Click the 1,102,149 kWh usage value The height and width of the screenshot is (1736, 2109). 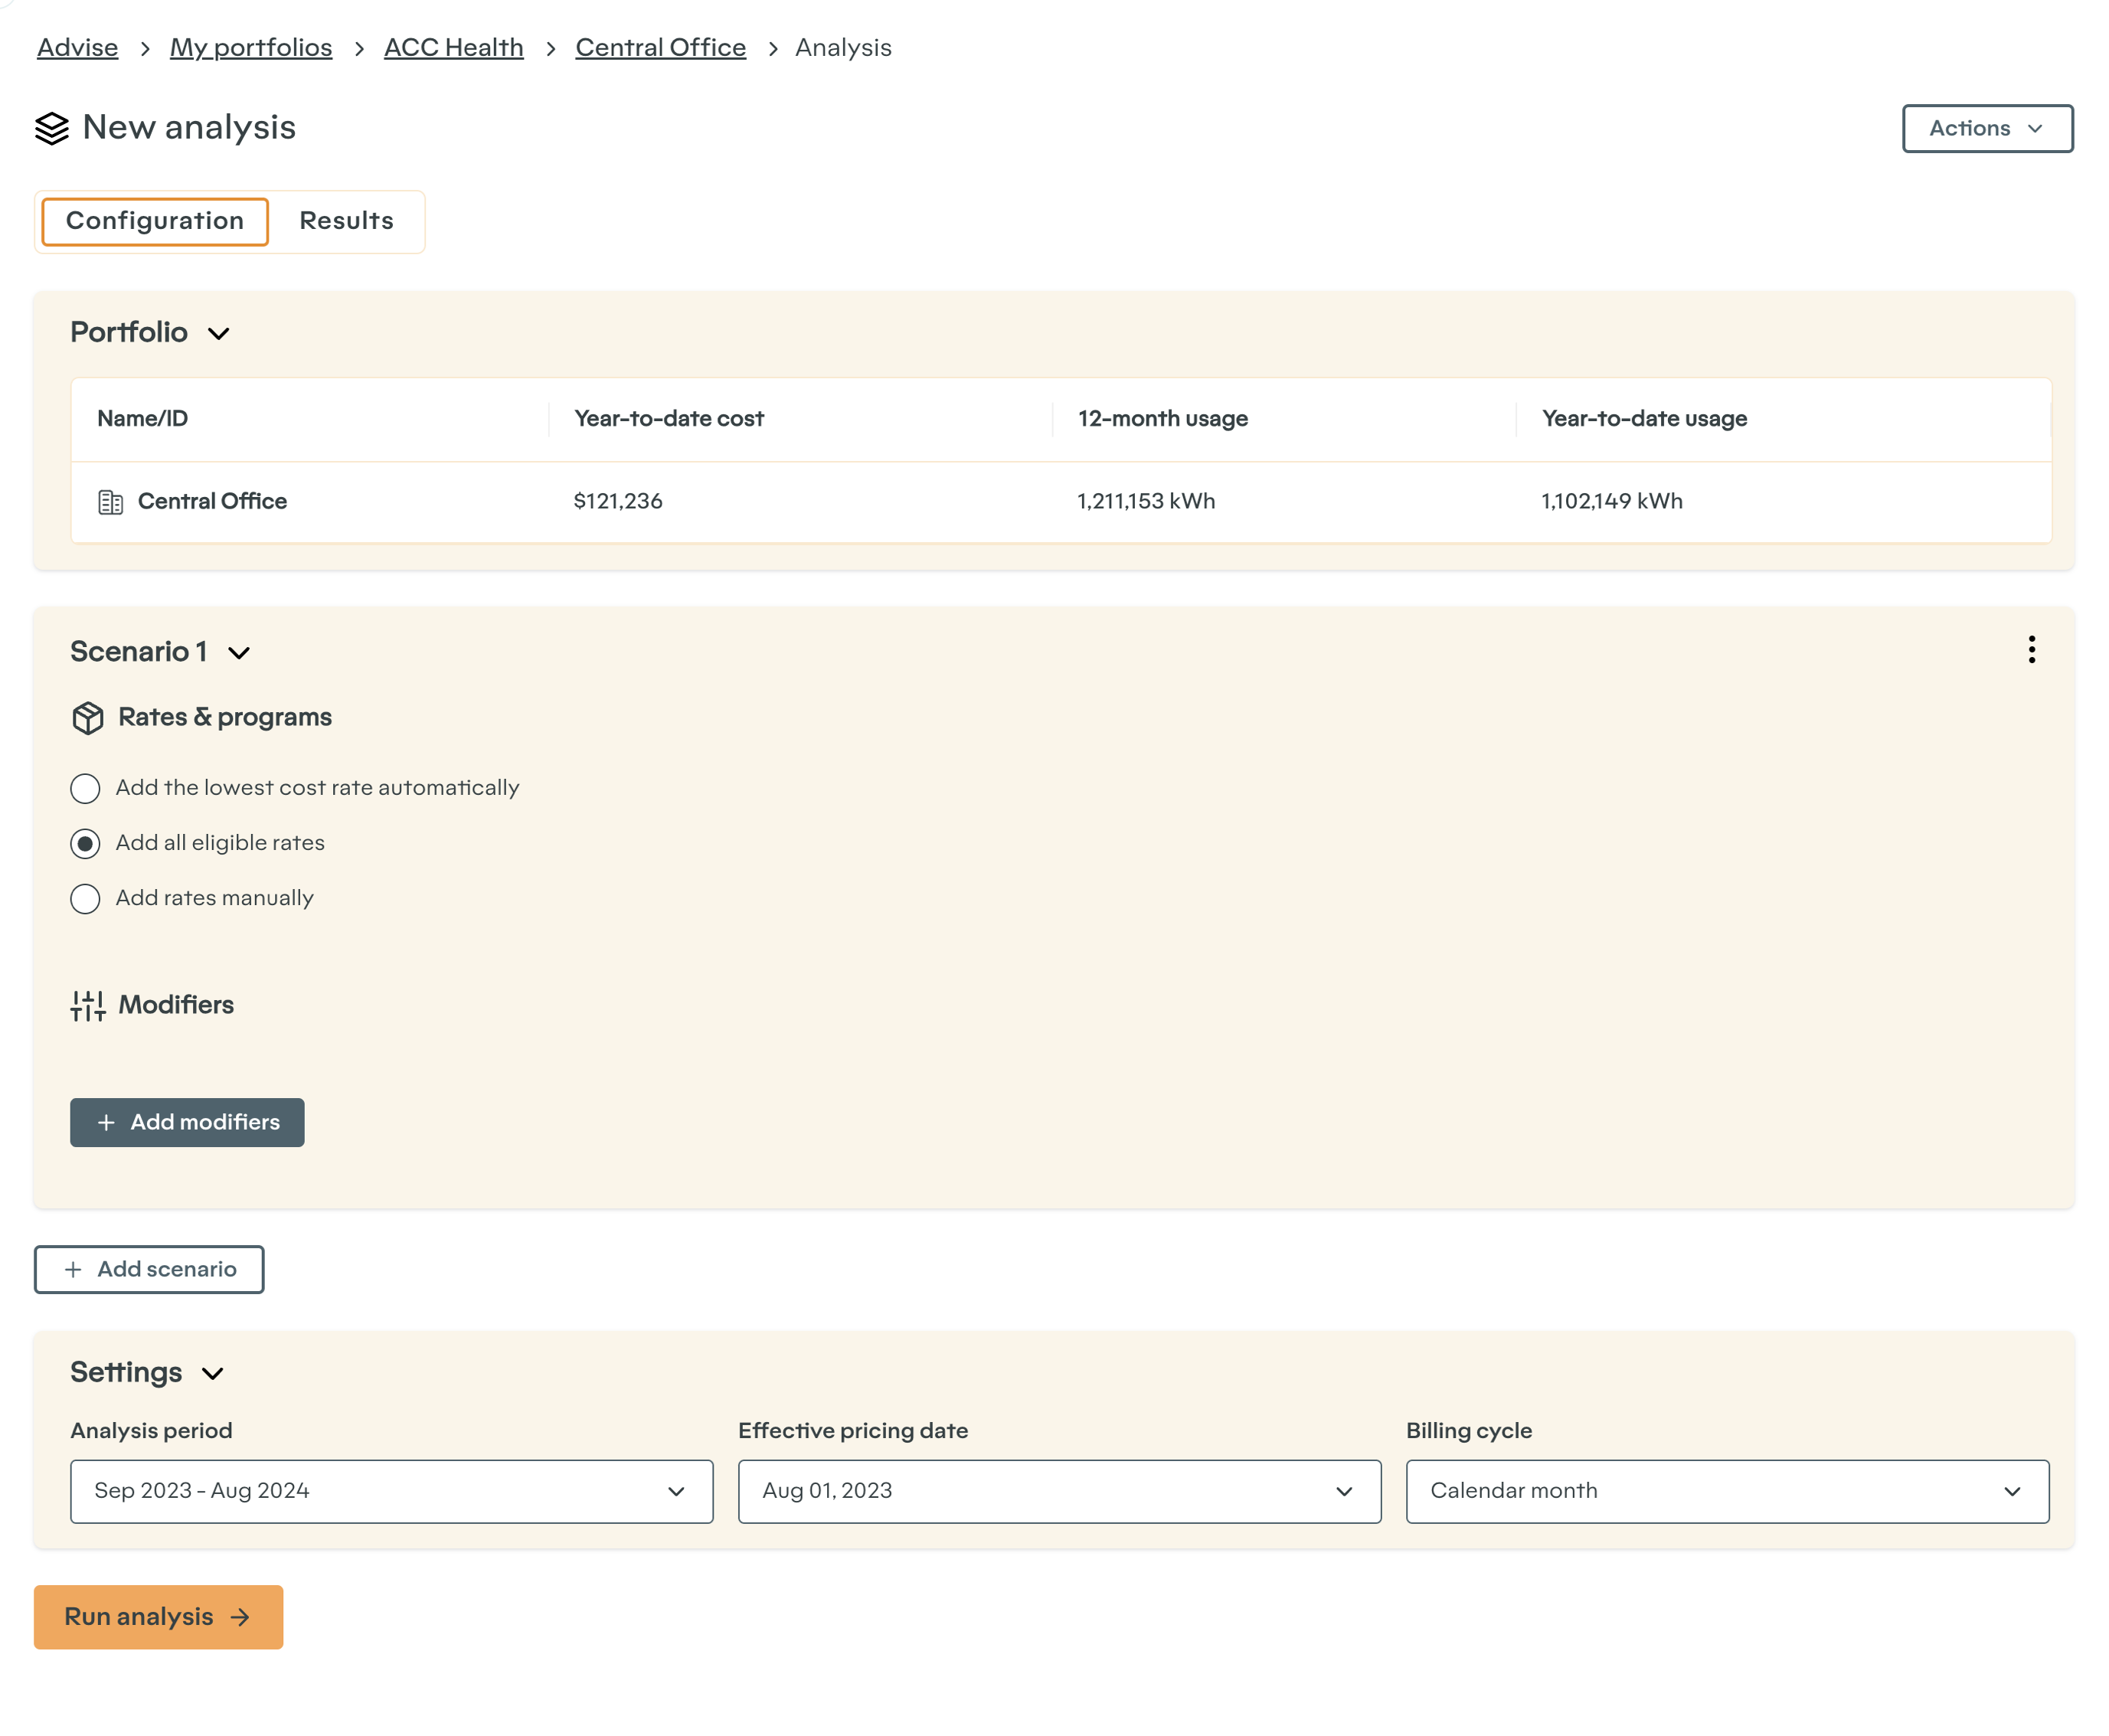(x=1611, y=502)
